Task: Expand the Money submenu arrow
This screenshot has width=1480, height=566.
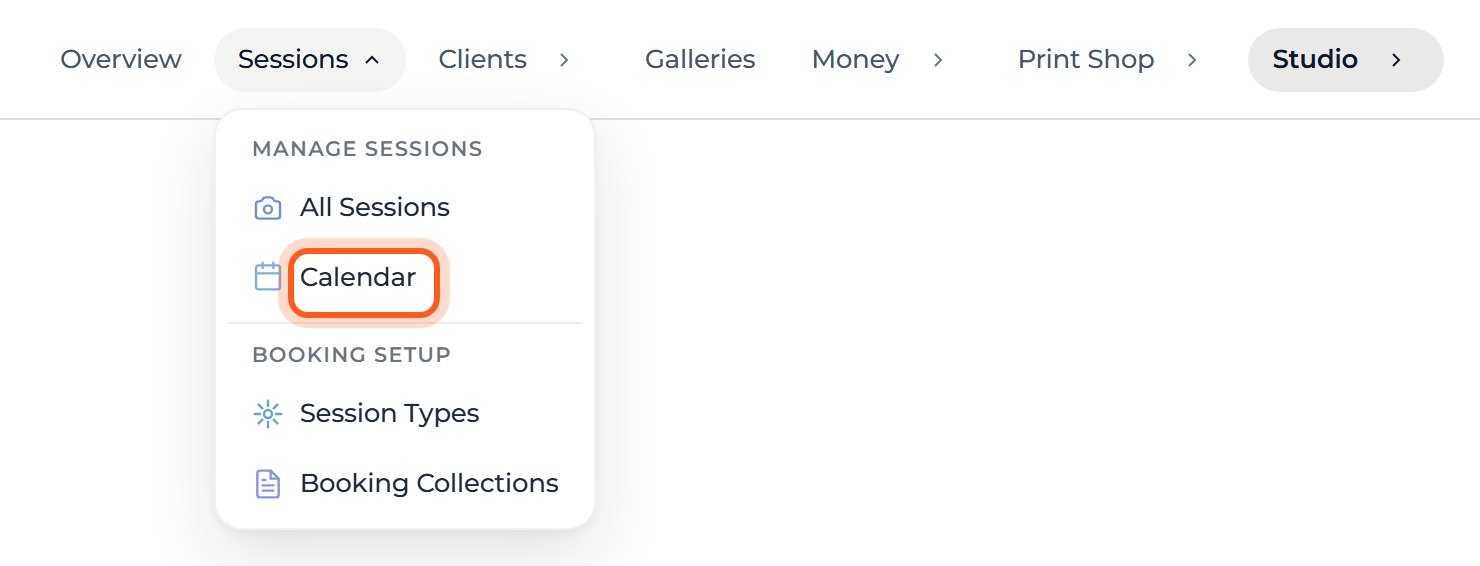Action: (x=938, y=60)
